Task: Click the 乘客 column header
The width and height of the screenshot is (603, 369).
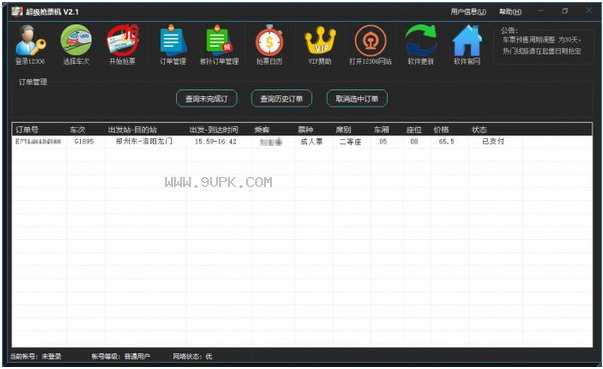Action: coord(262,130)
